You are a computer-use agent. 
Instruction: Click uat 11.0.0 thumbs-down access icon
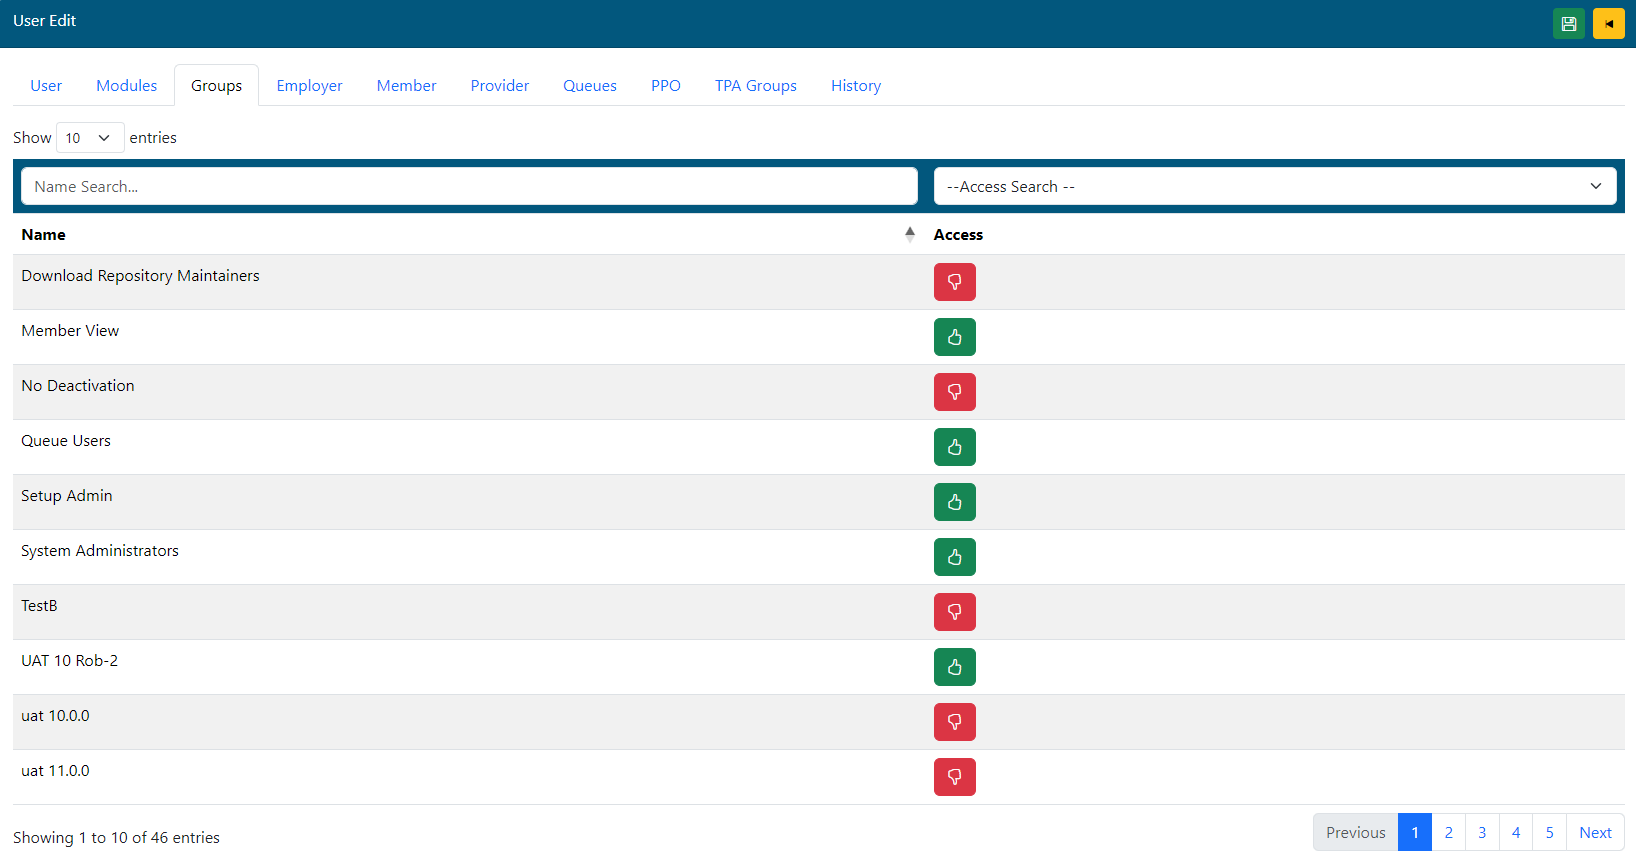(x=954, y=777)
